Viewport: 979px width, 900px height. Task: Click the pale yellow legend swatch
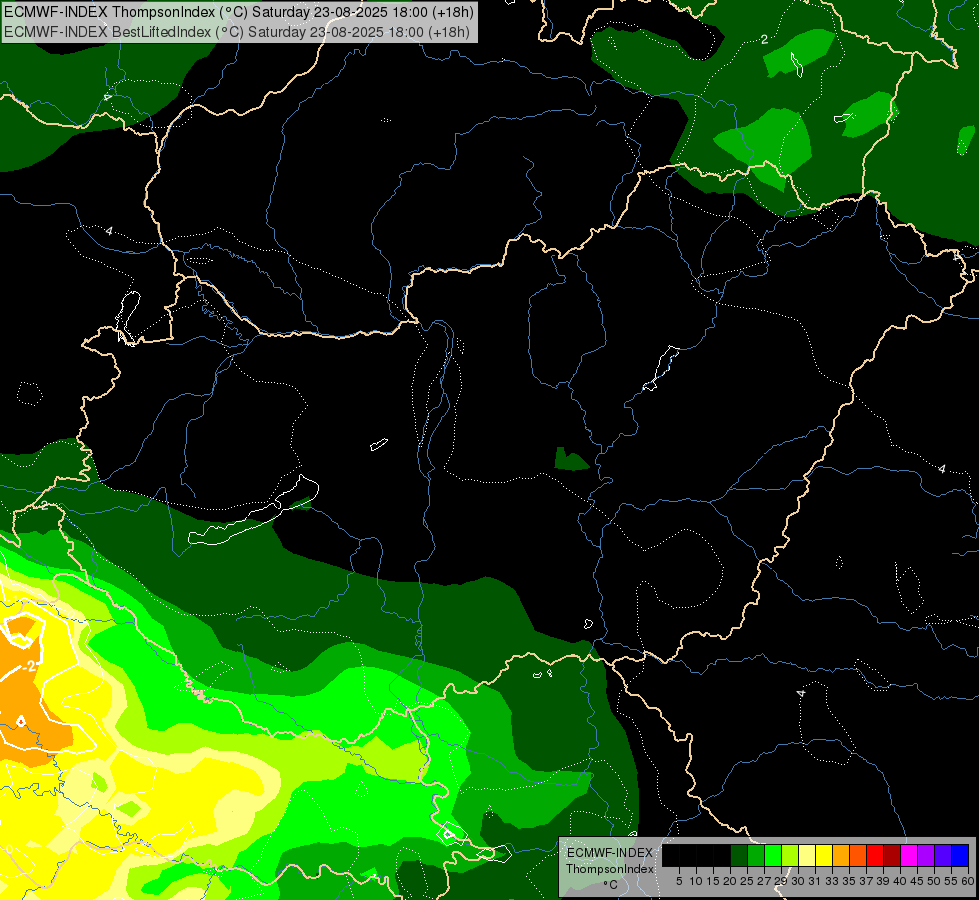pyautogui.click(x=807, y=855)
